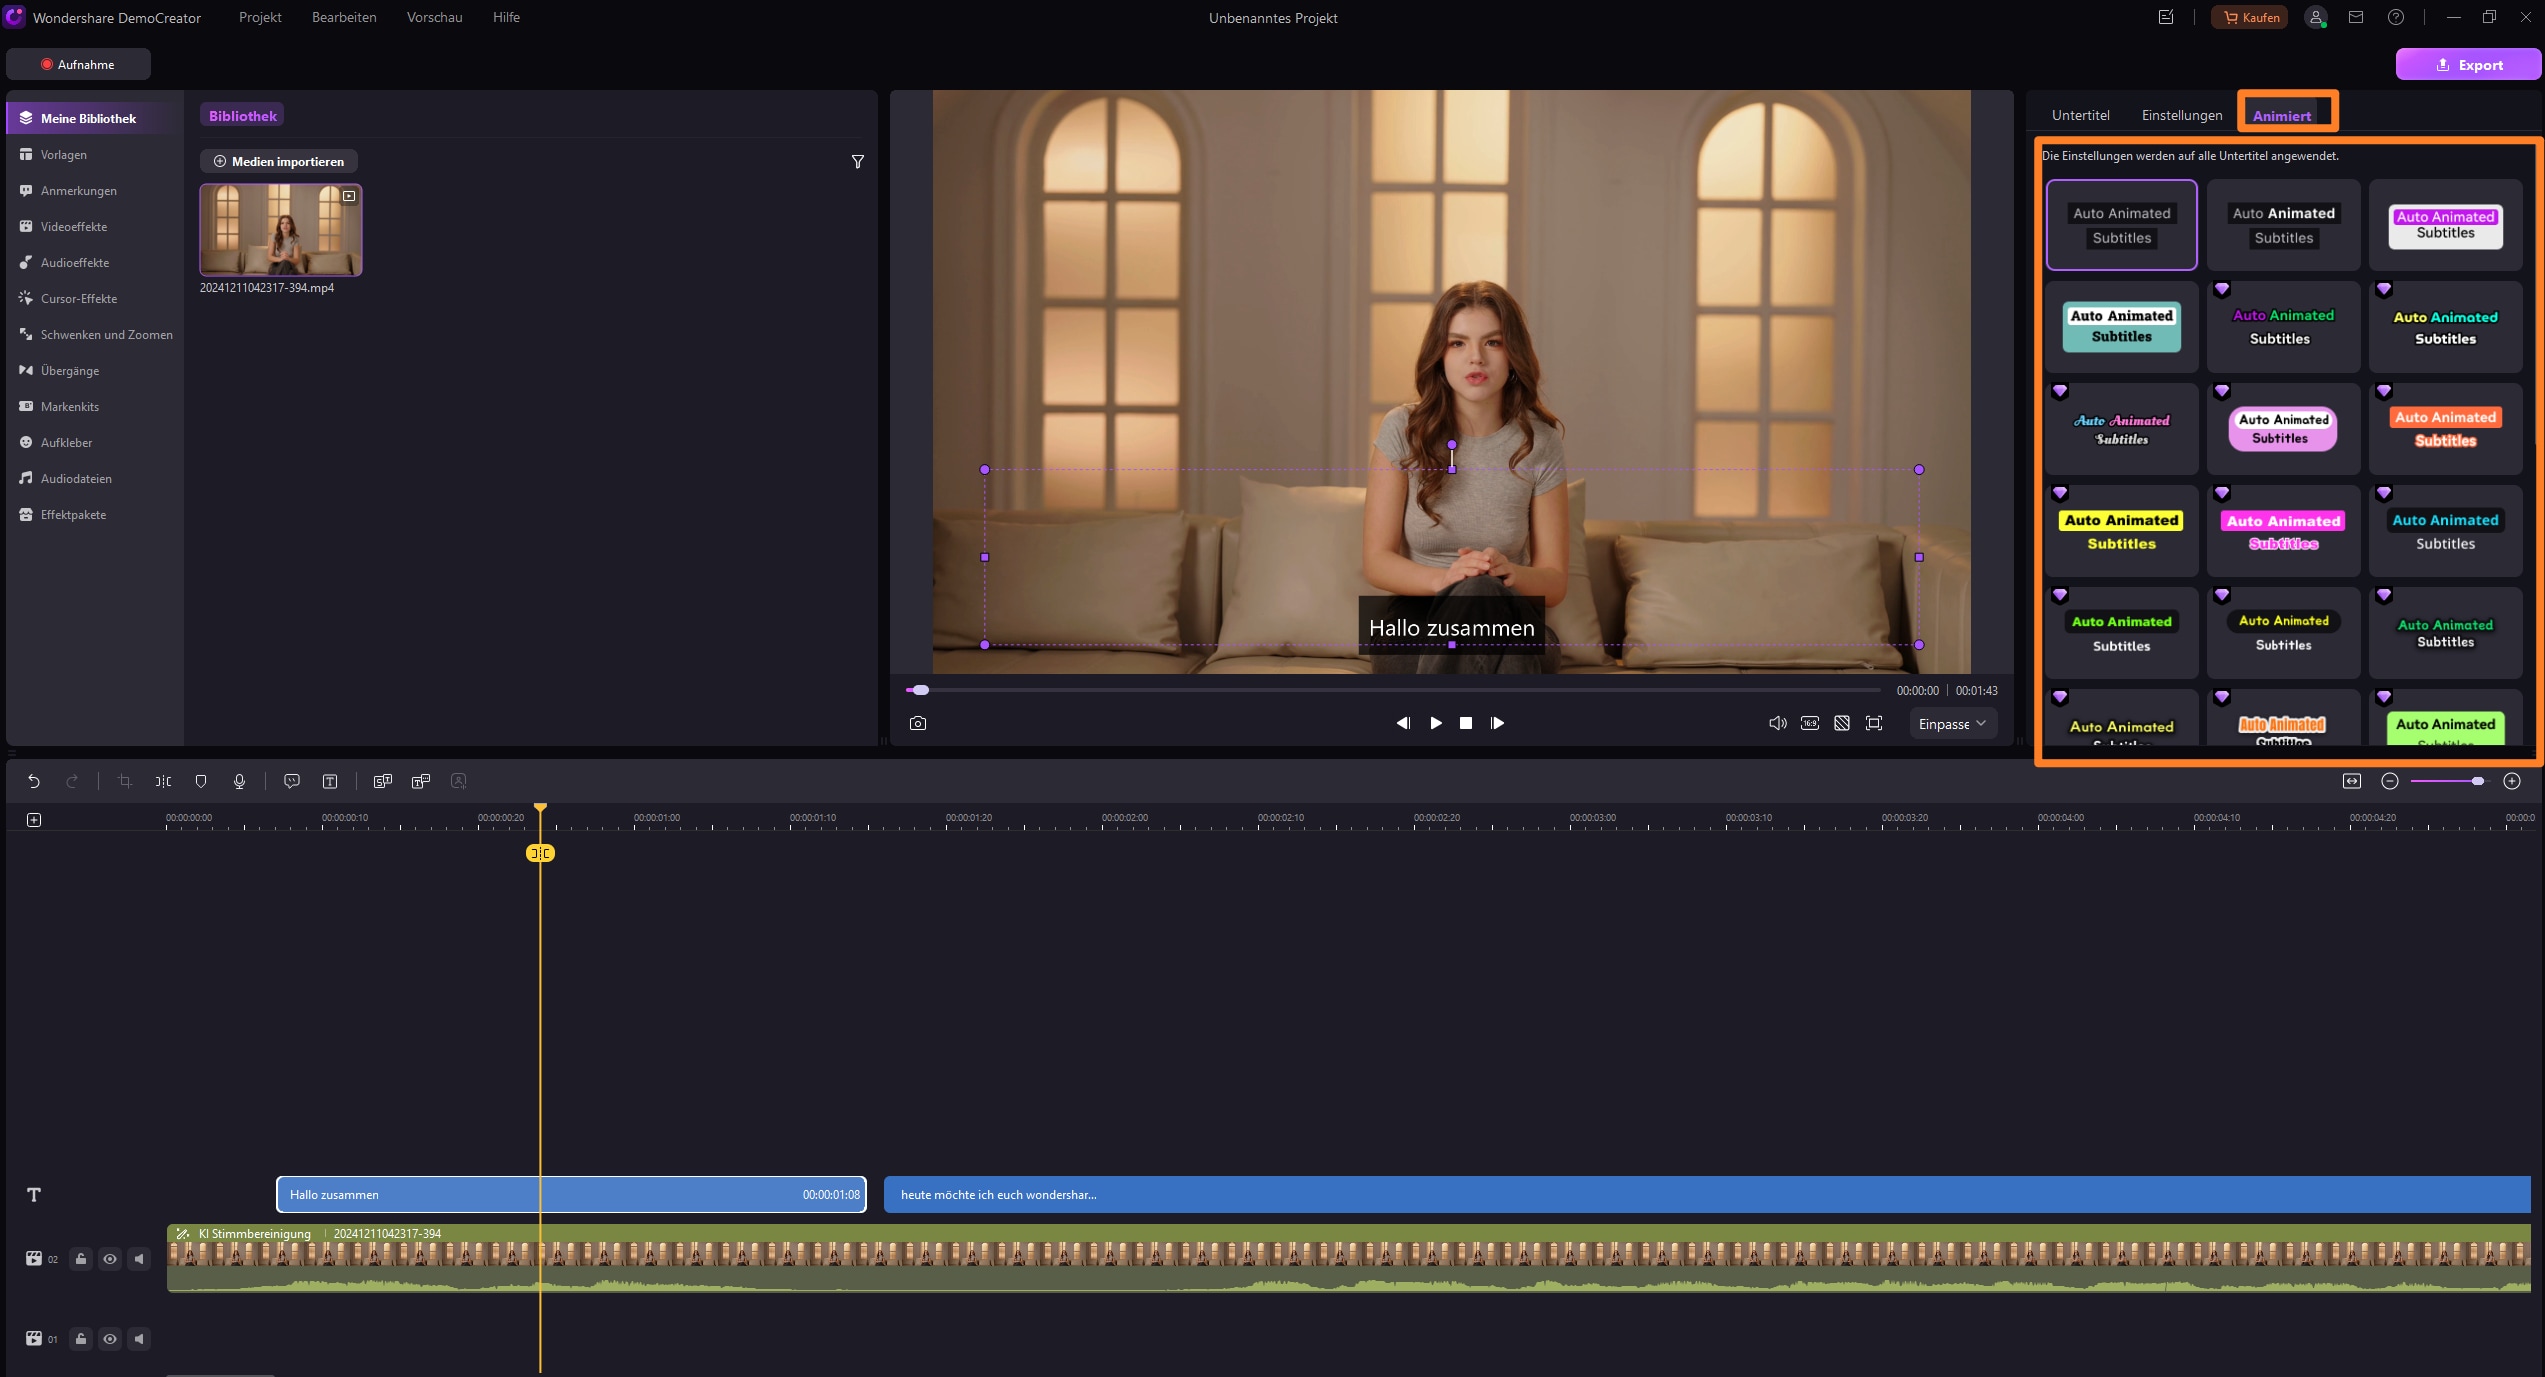The width and height of the screenshot is (2545, 1377).
Task: Open the Hilfe menu
Action: click(x=506, y=17)
